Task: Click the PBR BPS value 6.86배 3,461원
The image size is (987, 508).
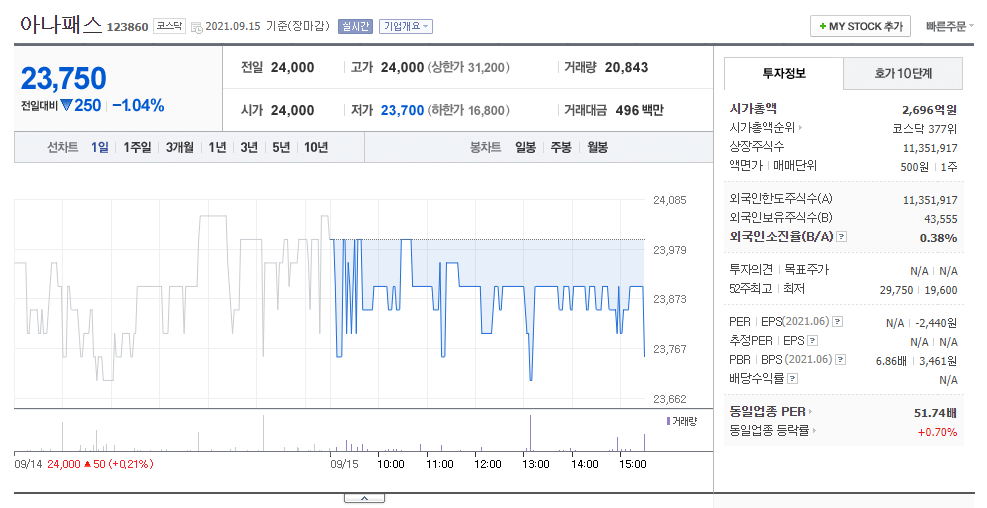Action: 916,361
